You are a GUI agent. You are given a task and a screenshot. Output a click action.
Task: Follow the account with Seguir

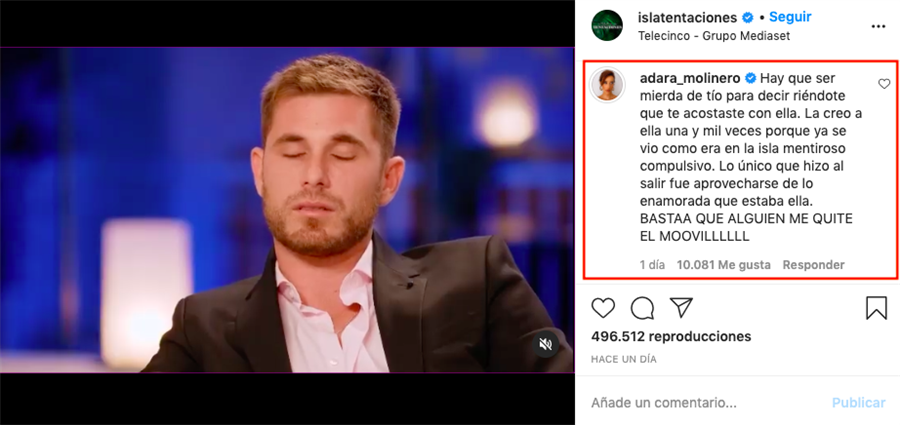click(791, 17)
